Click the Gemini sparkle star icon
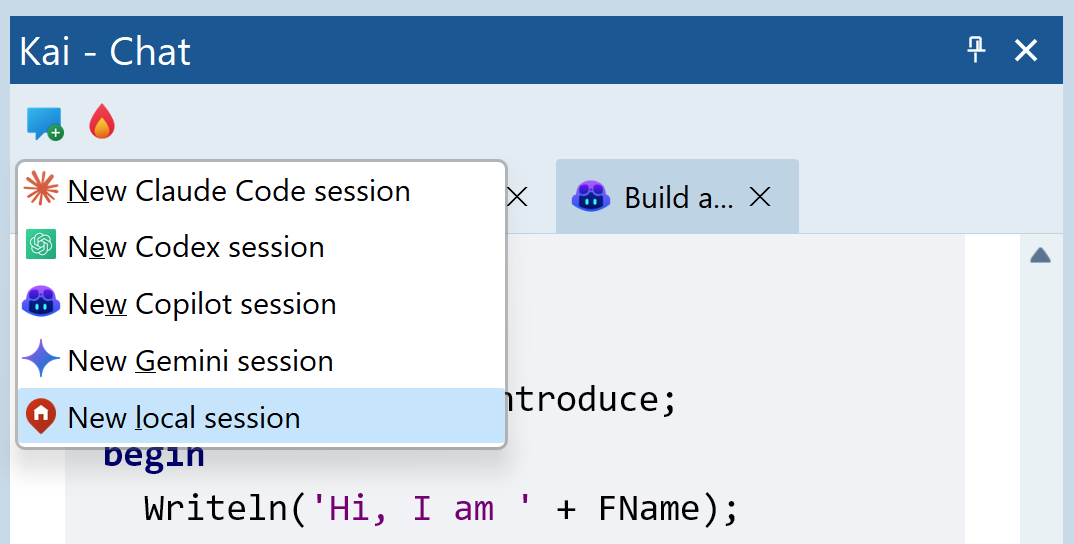This screenshot has width=1074, height=544. 40,358
